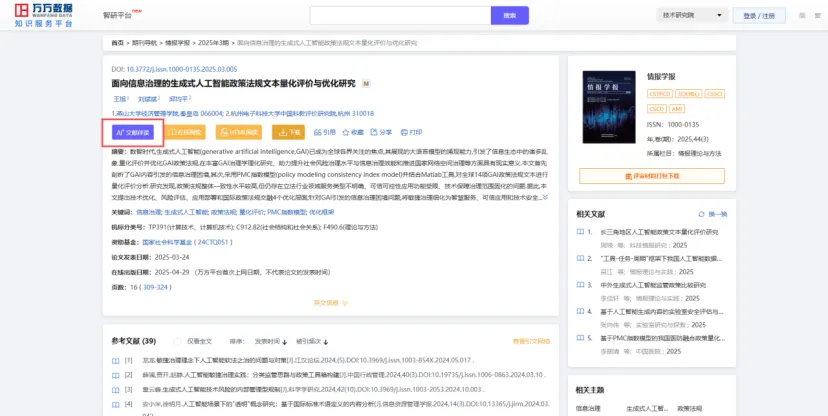Viewport: 828px width, 416px height.
Task: Open the 发表时间 sort dropdown
Action: (272, 341)
